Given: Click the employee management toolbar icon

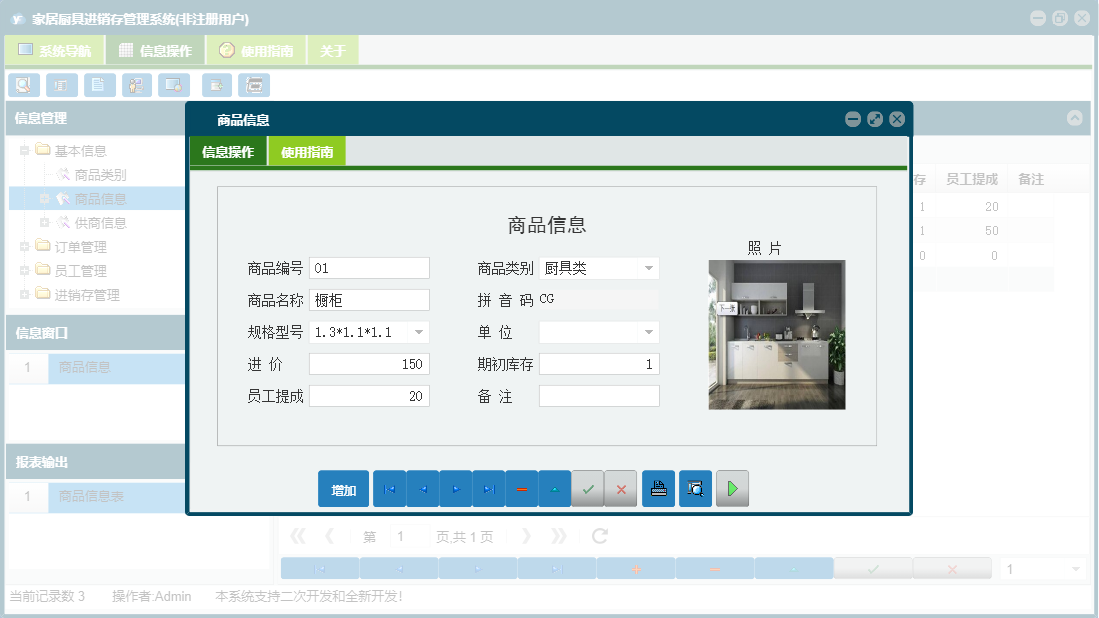Looking at the screenshot, I should (135, 85).
